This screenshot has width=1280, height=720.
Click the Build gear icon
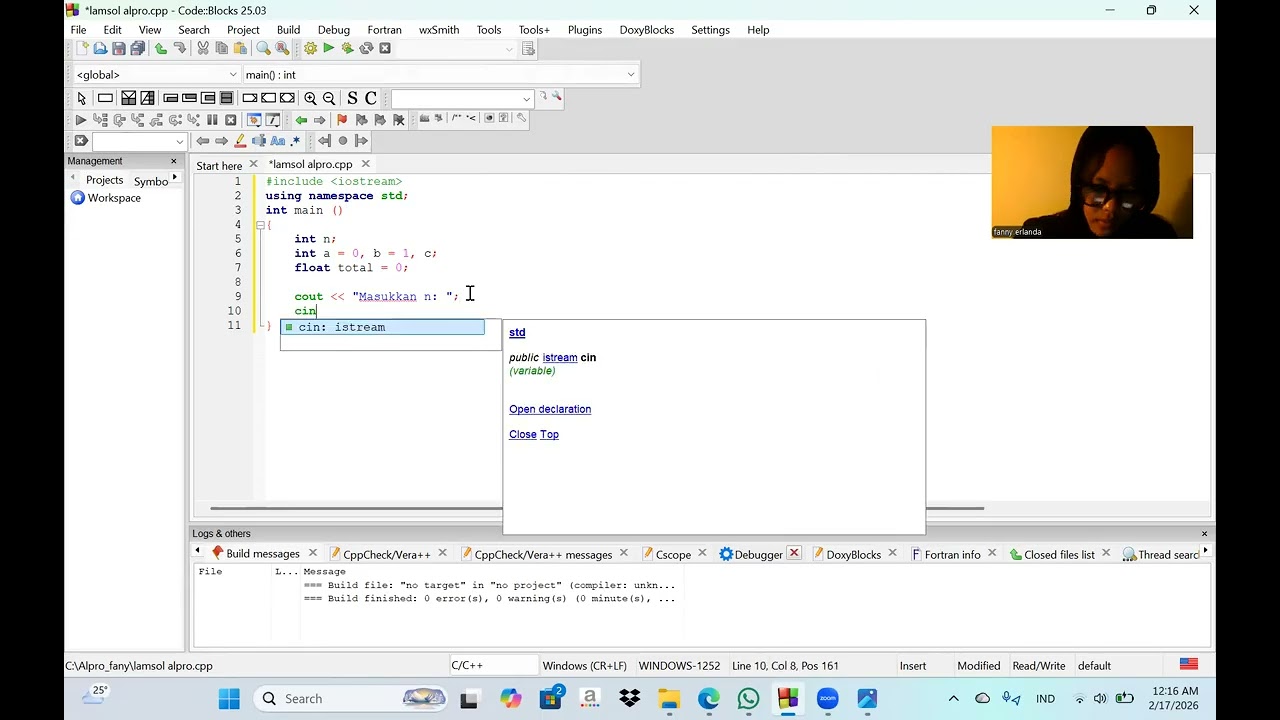pos(310,48)
